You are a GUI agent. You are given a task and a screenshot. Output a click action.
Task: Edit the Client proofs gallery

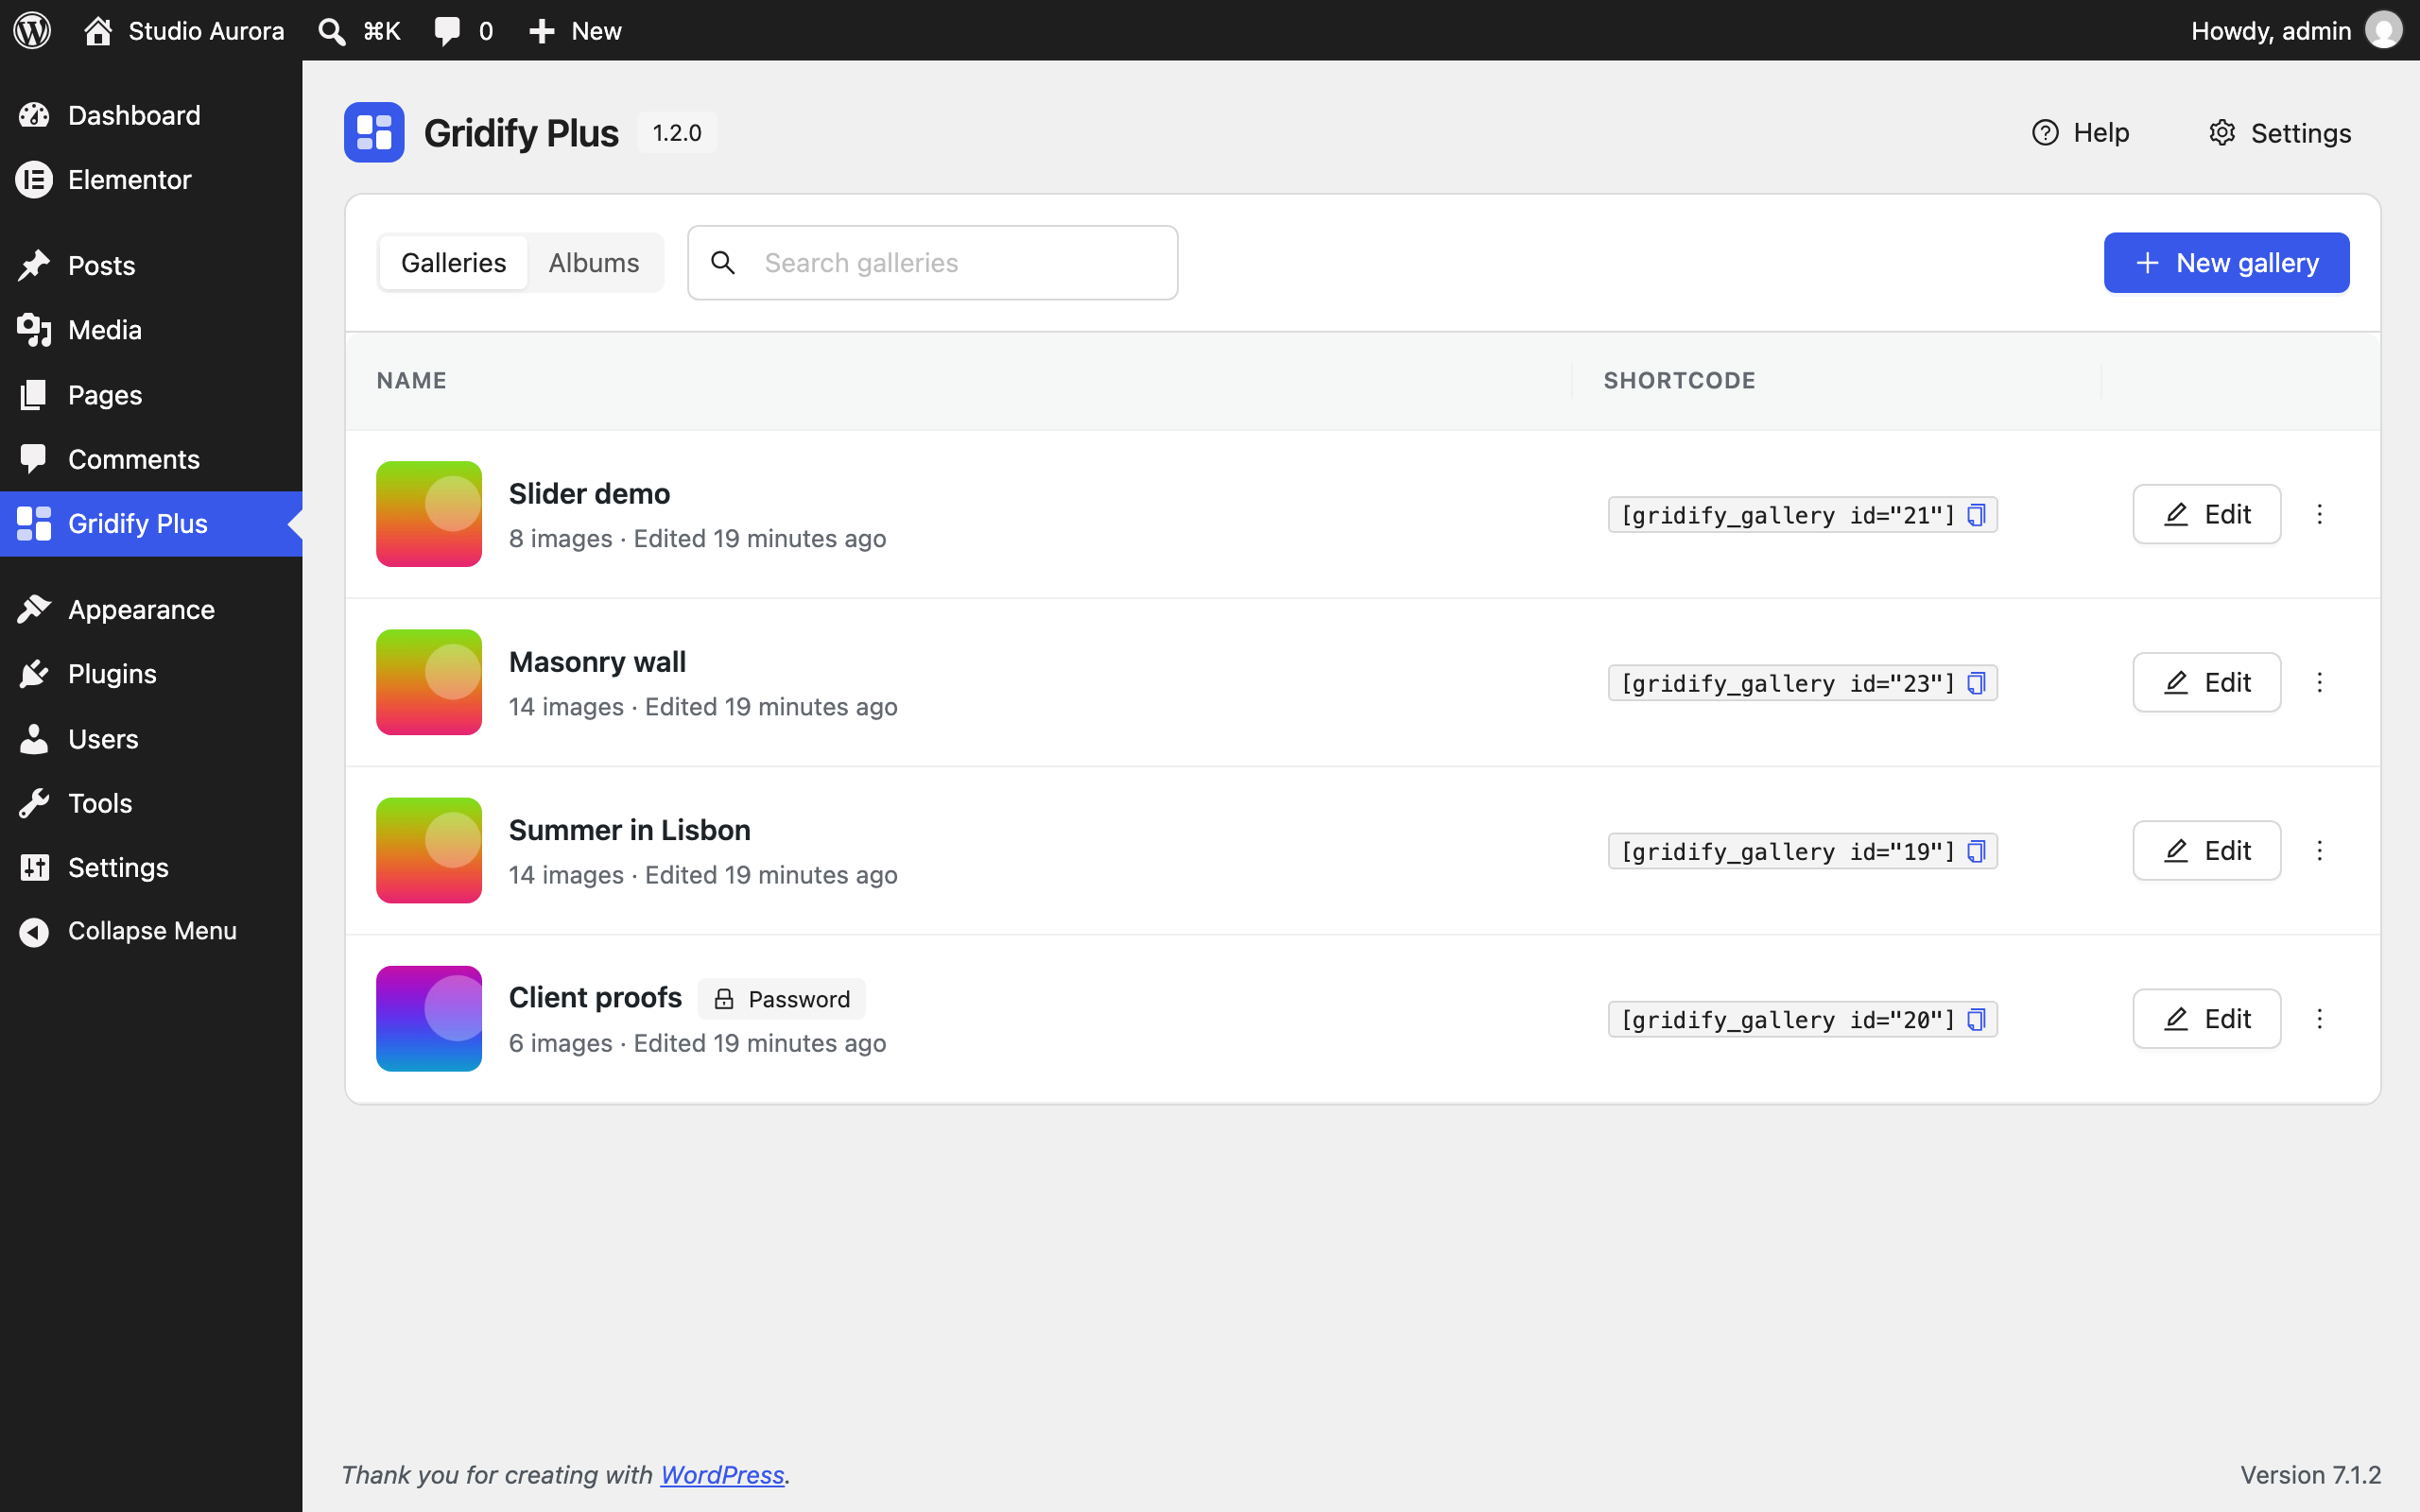(2207, 1018)
